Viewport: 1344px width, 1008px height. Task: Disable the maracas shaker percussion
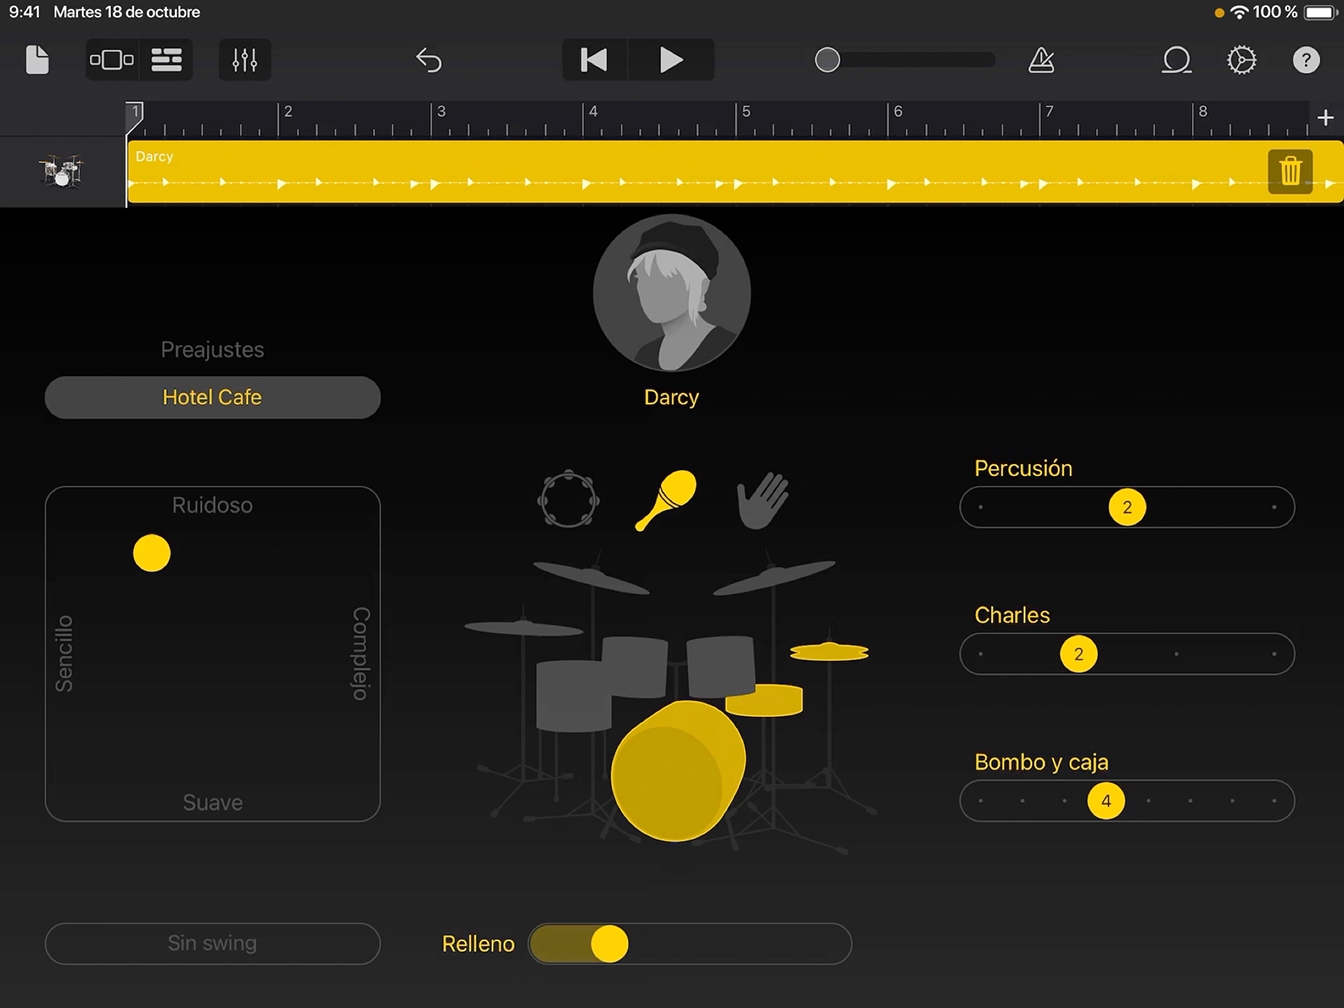[665, 500]
